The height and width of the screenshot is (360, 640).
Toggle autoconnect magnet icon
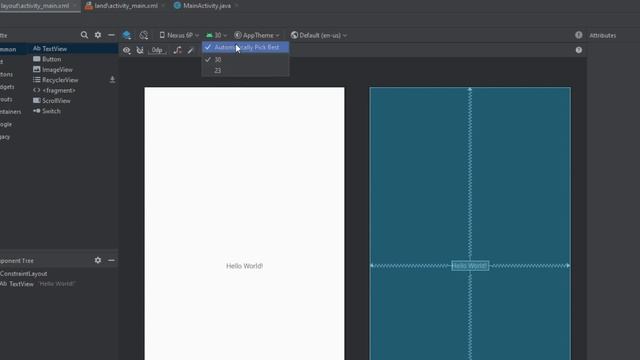click(140, 50)
